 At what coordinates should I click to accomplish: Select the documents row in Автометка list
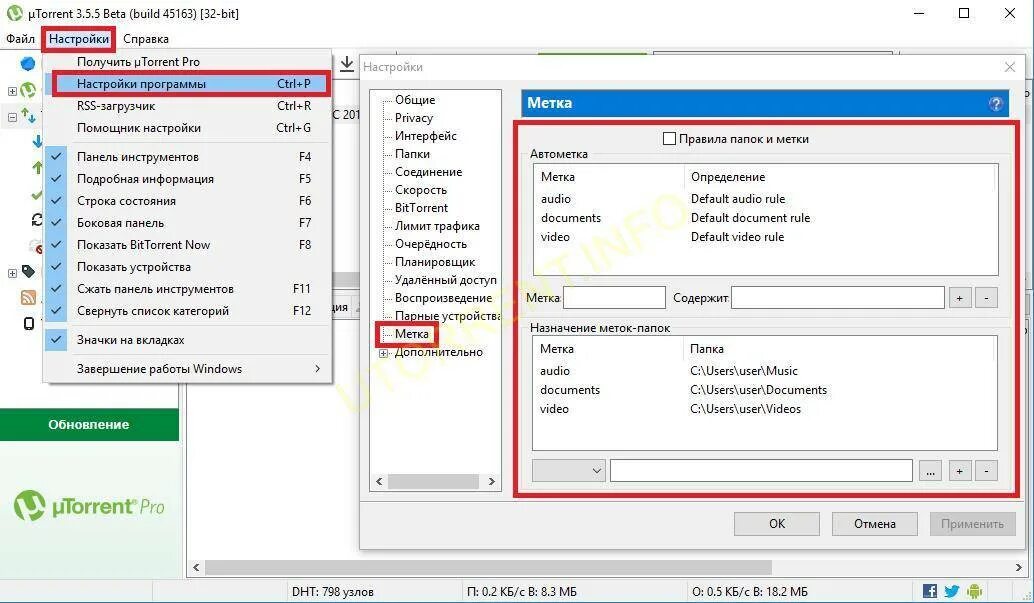pos(765,218)
